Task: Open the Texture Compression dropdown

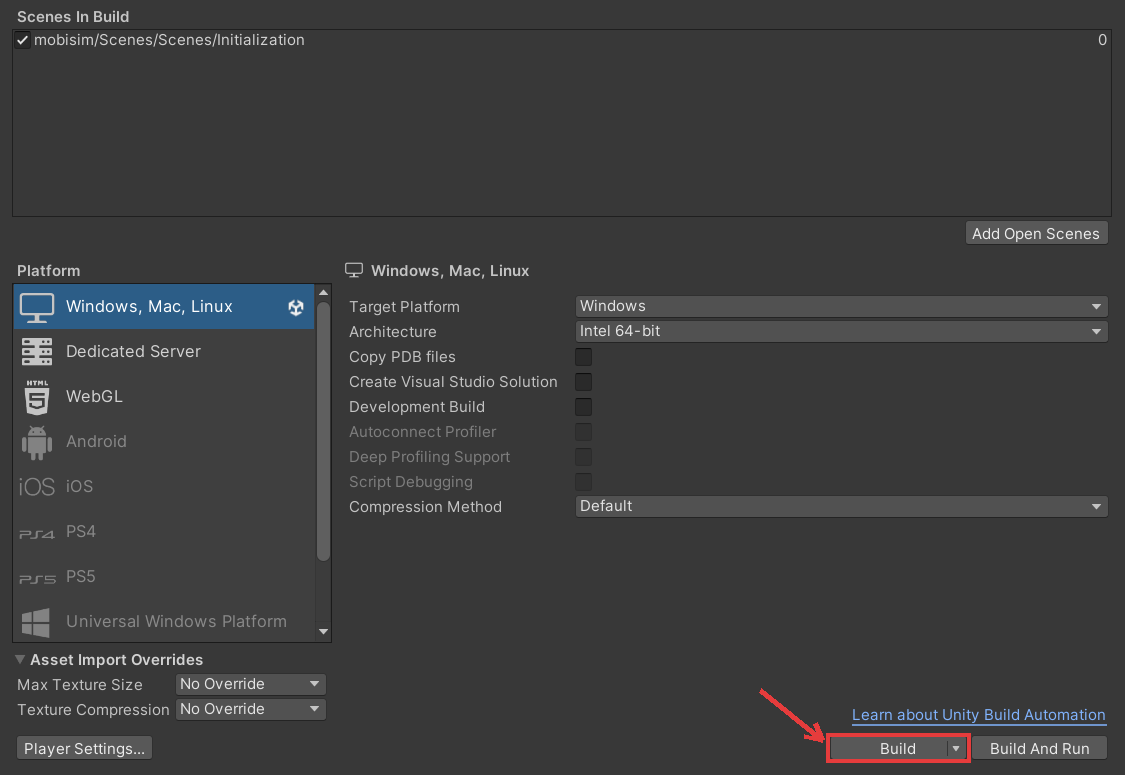Action: (x=250, y=710)
